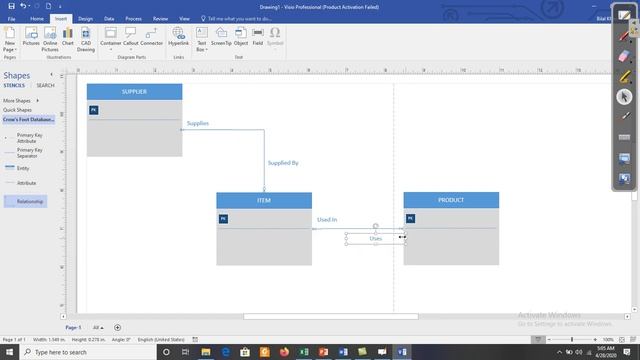This screenshot has height=360, width=640.
Task: Select the Supplied By relationship label
Action: (x=283, y=163)
